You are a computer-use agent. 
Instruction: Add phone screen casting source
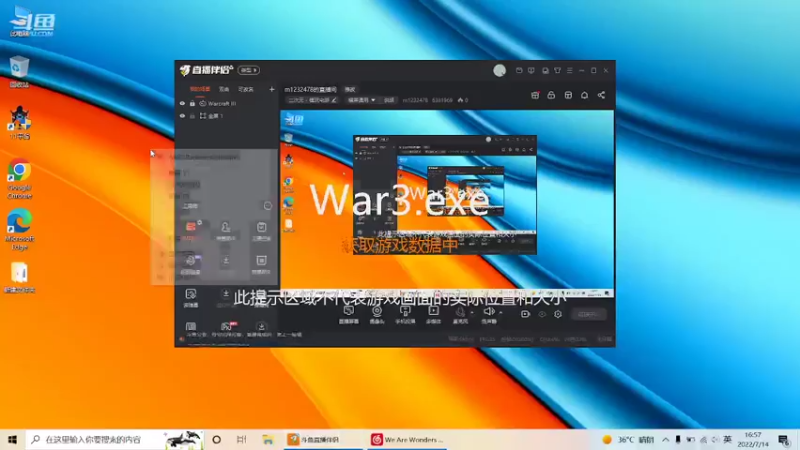coord(405,314)
